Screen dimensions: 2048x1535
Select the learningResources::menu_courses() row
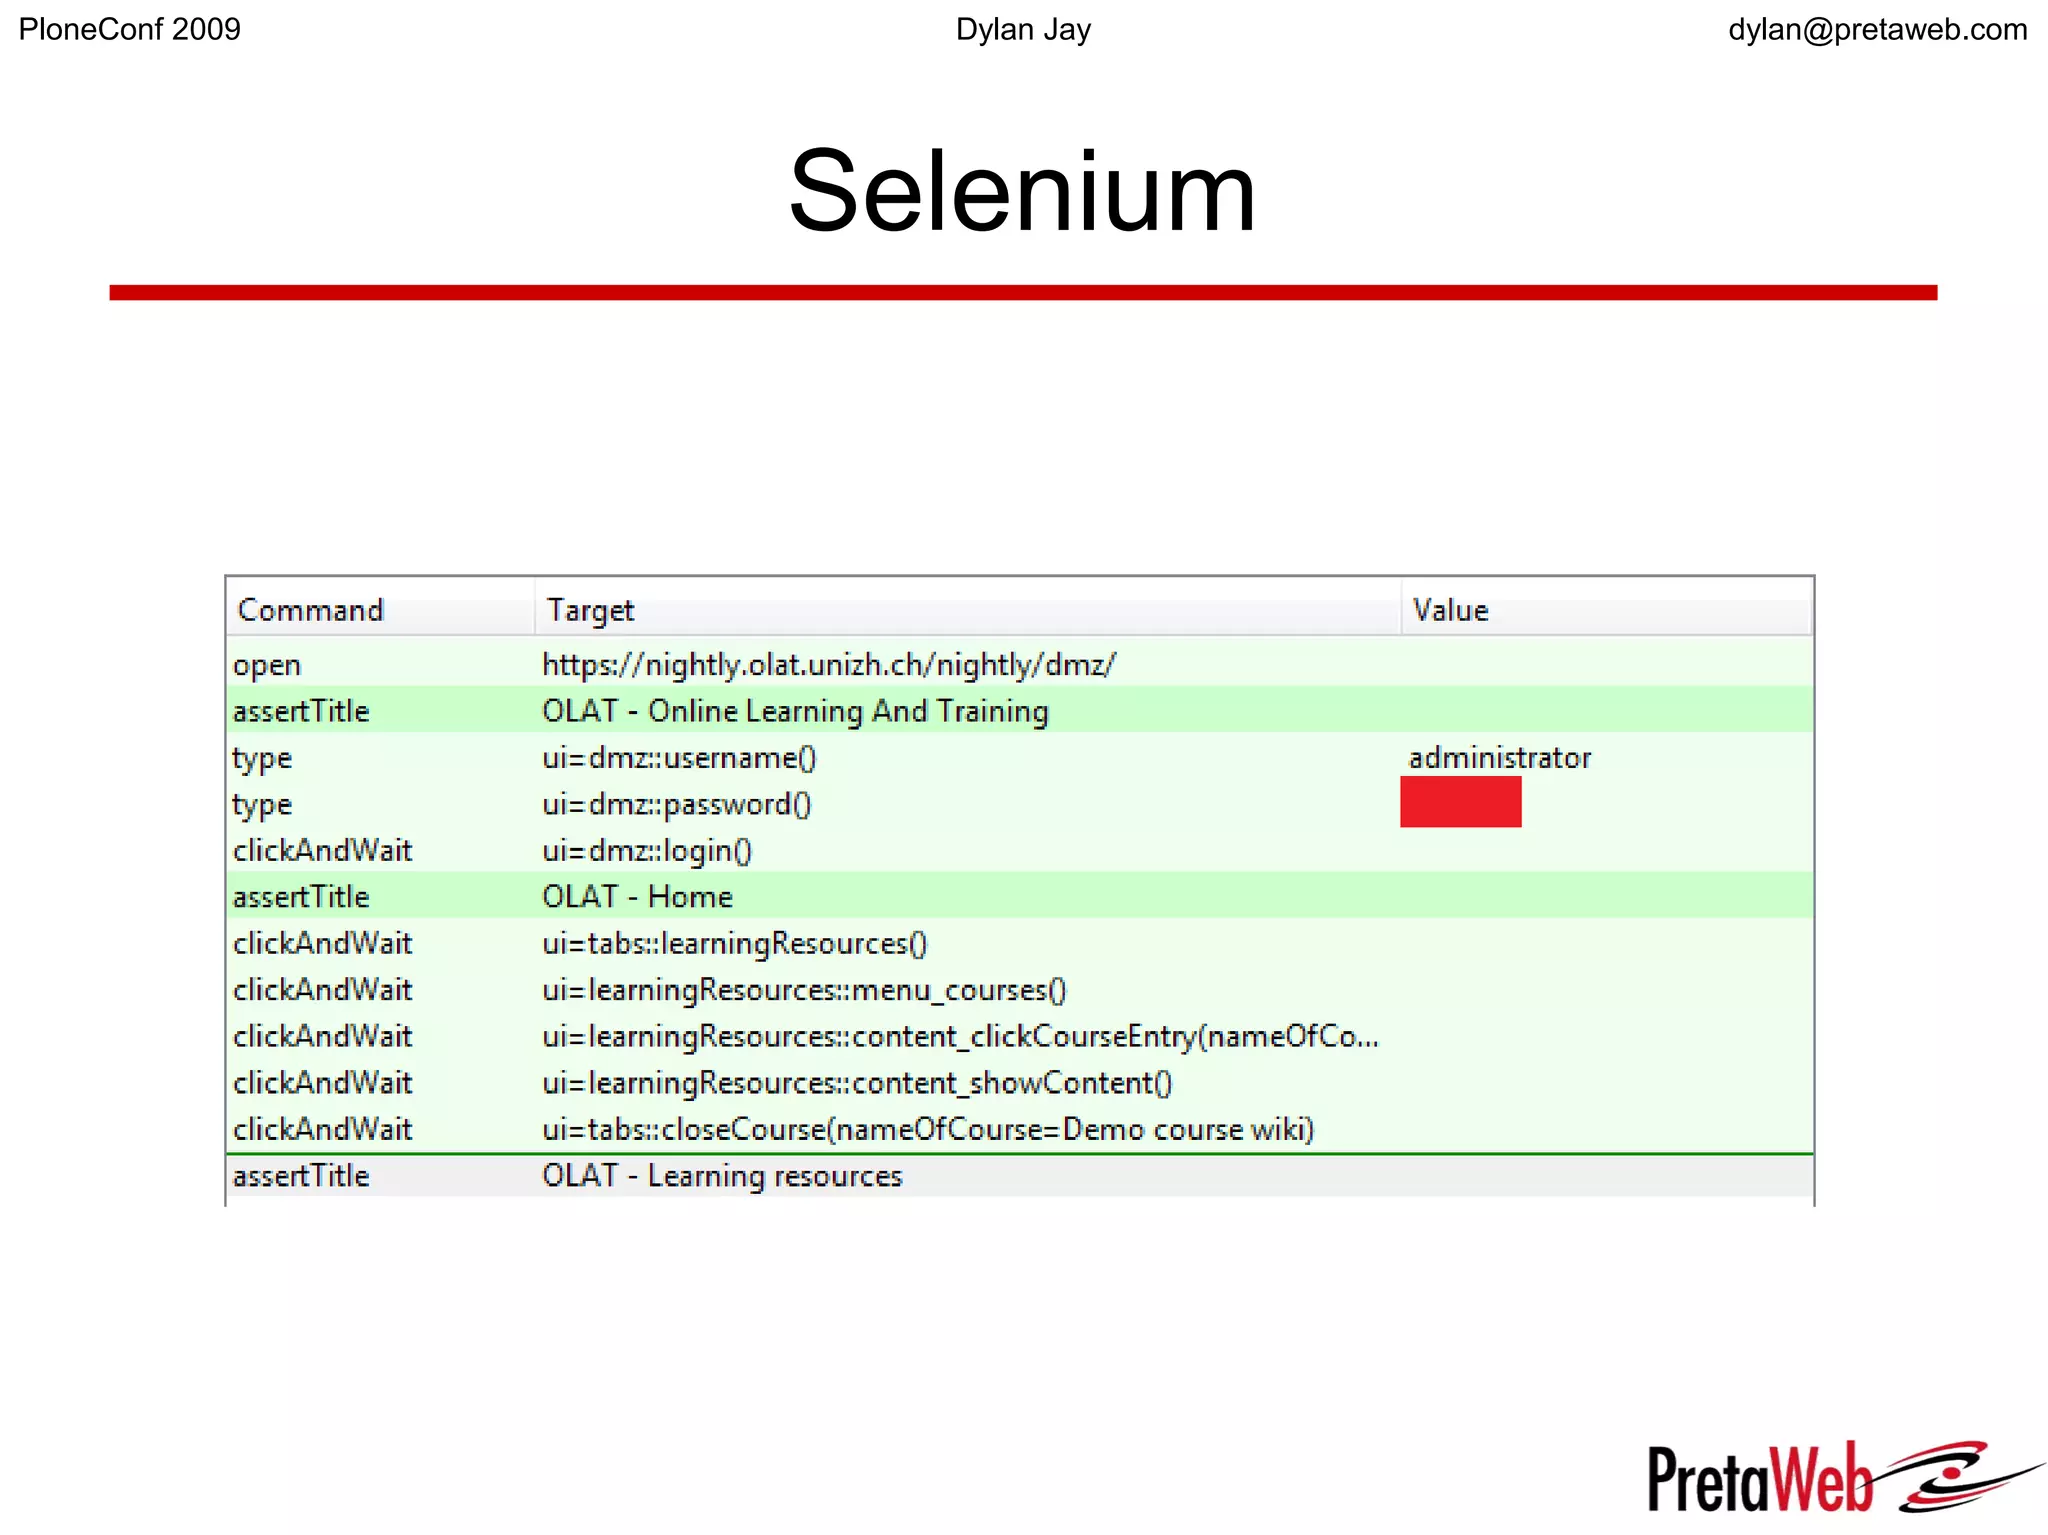804,990
